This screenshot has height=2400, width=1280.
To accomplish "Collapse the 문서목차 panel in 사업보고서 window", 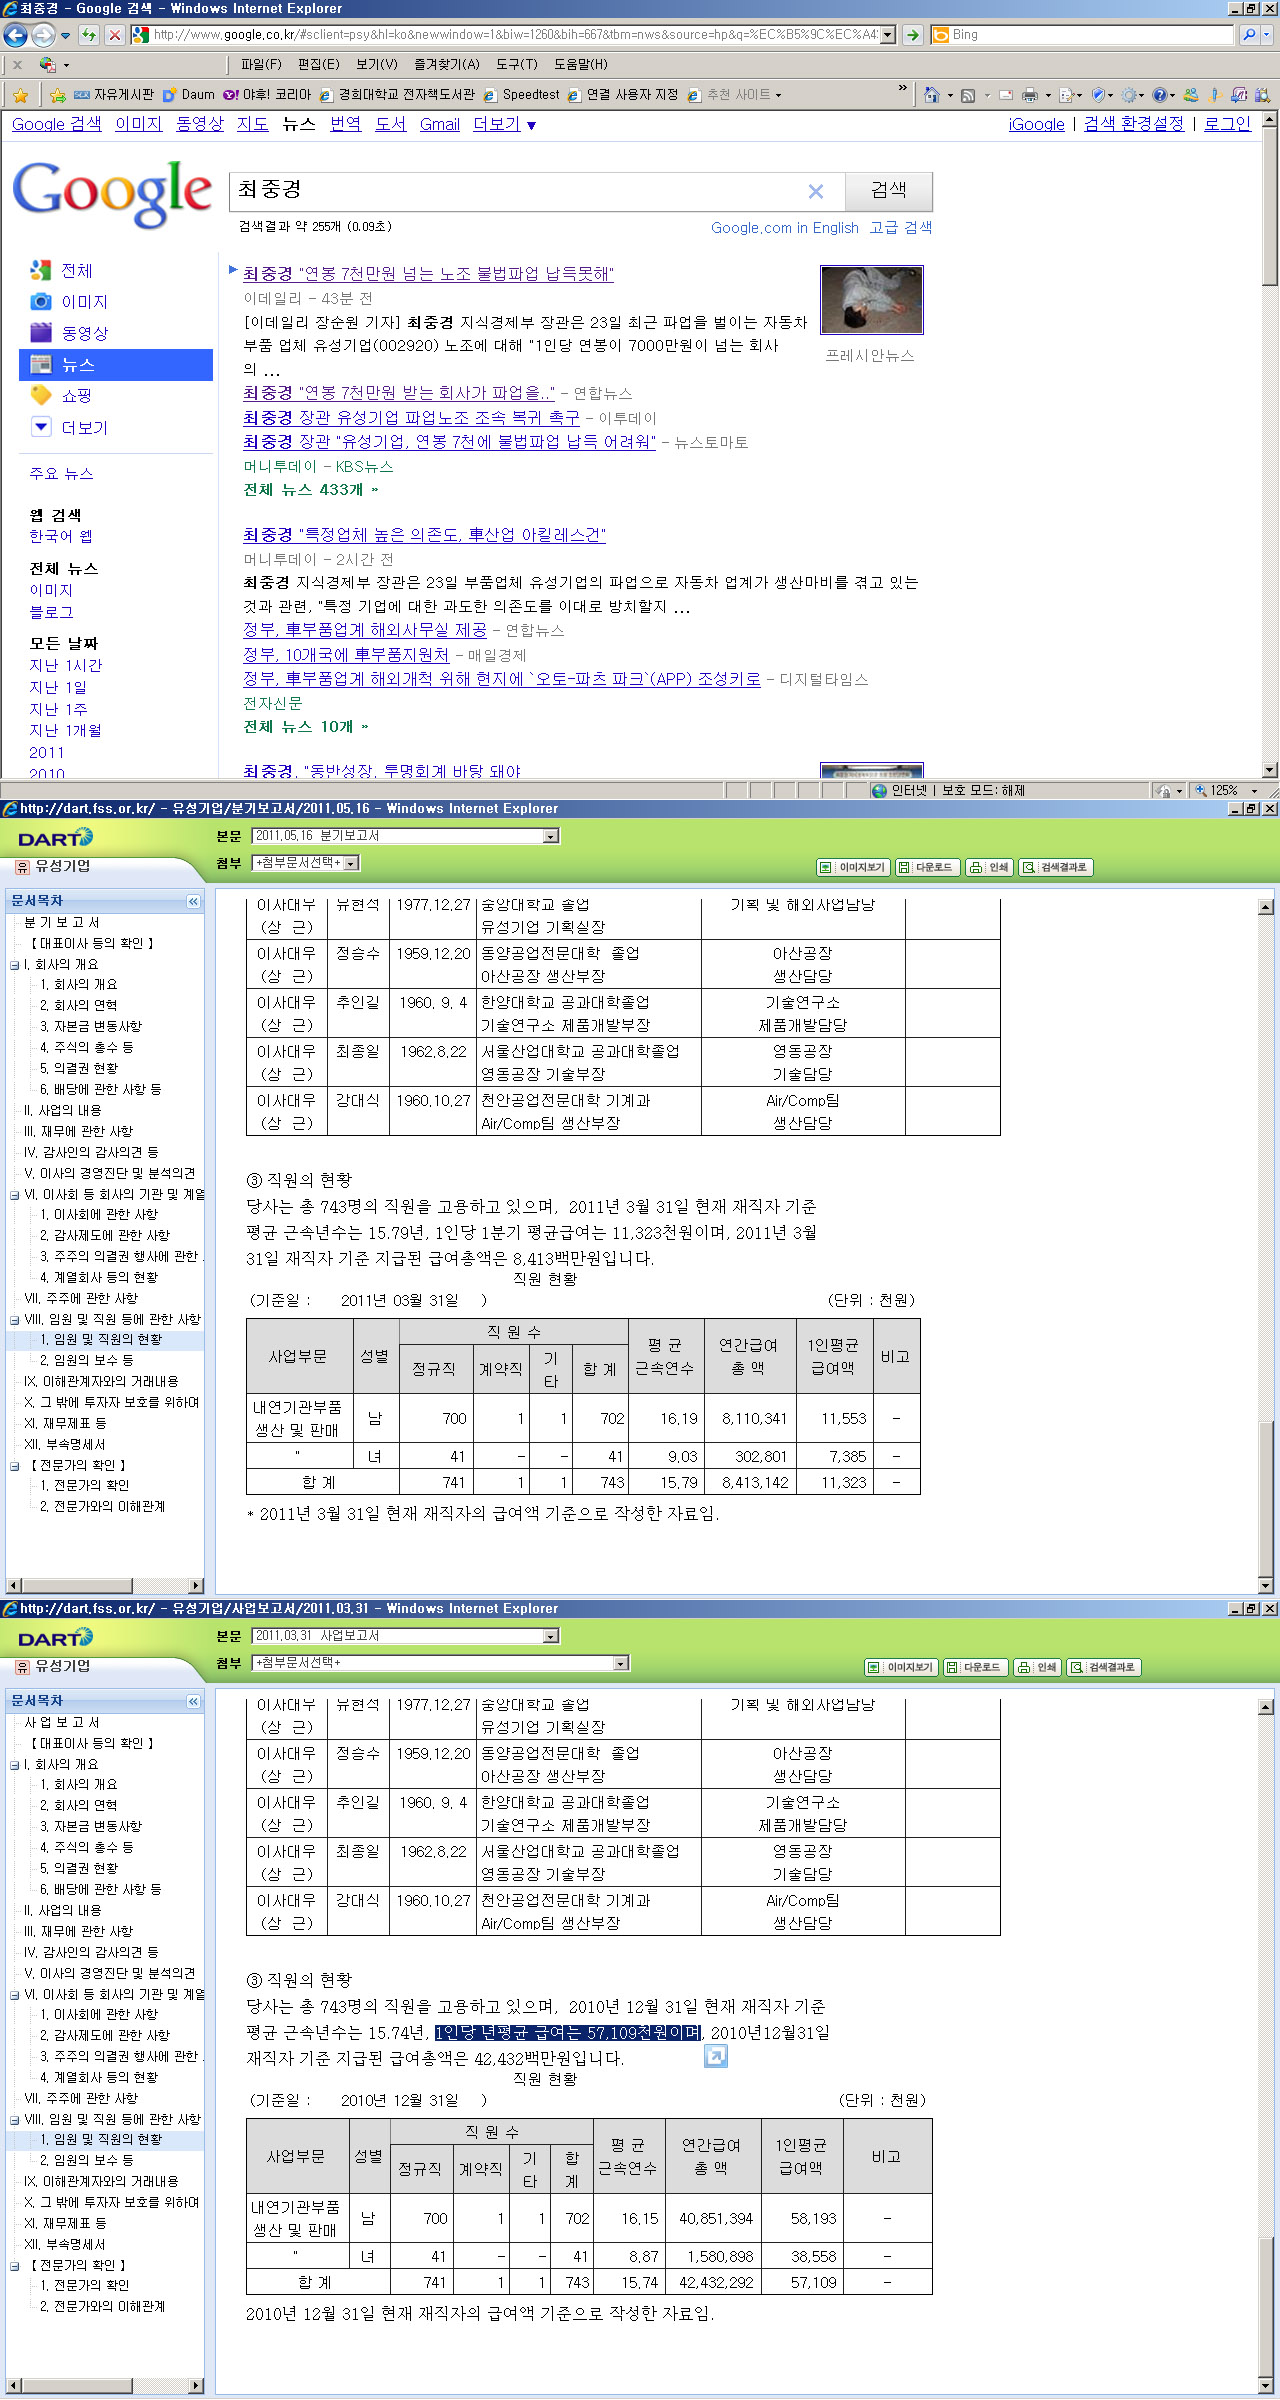I will (x=193, y=1701).
